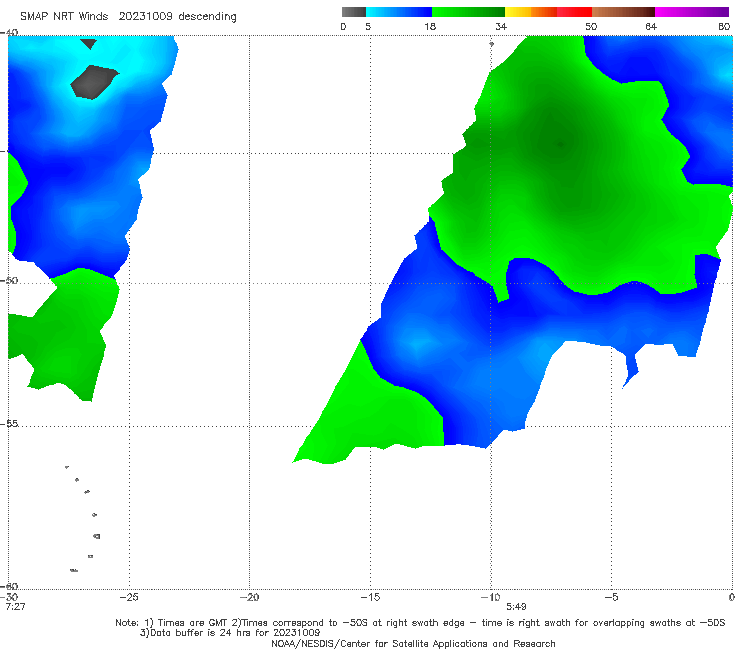Screen dimensions: 740x650
Task: Pick the brown 50–64 color bar segment
Action: [x=623, y=12]
